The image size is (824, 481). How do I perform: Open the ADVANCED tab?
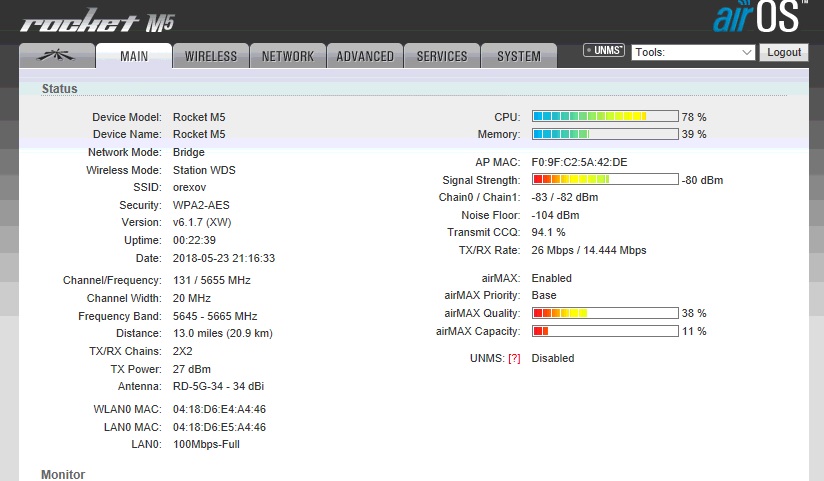pos(365,56)
